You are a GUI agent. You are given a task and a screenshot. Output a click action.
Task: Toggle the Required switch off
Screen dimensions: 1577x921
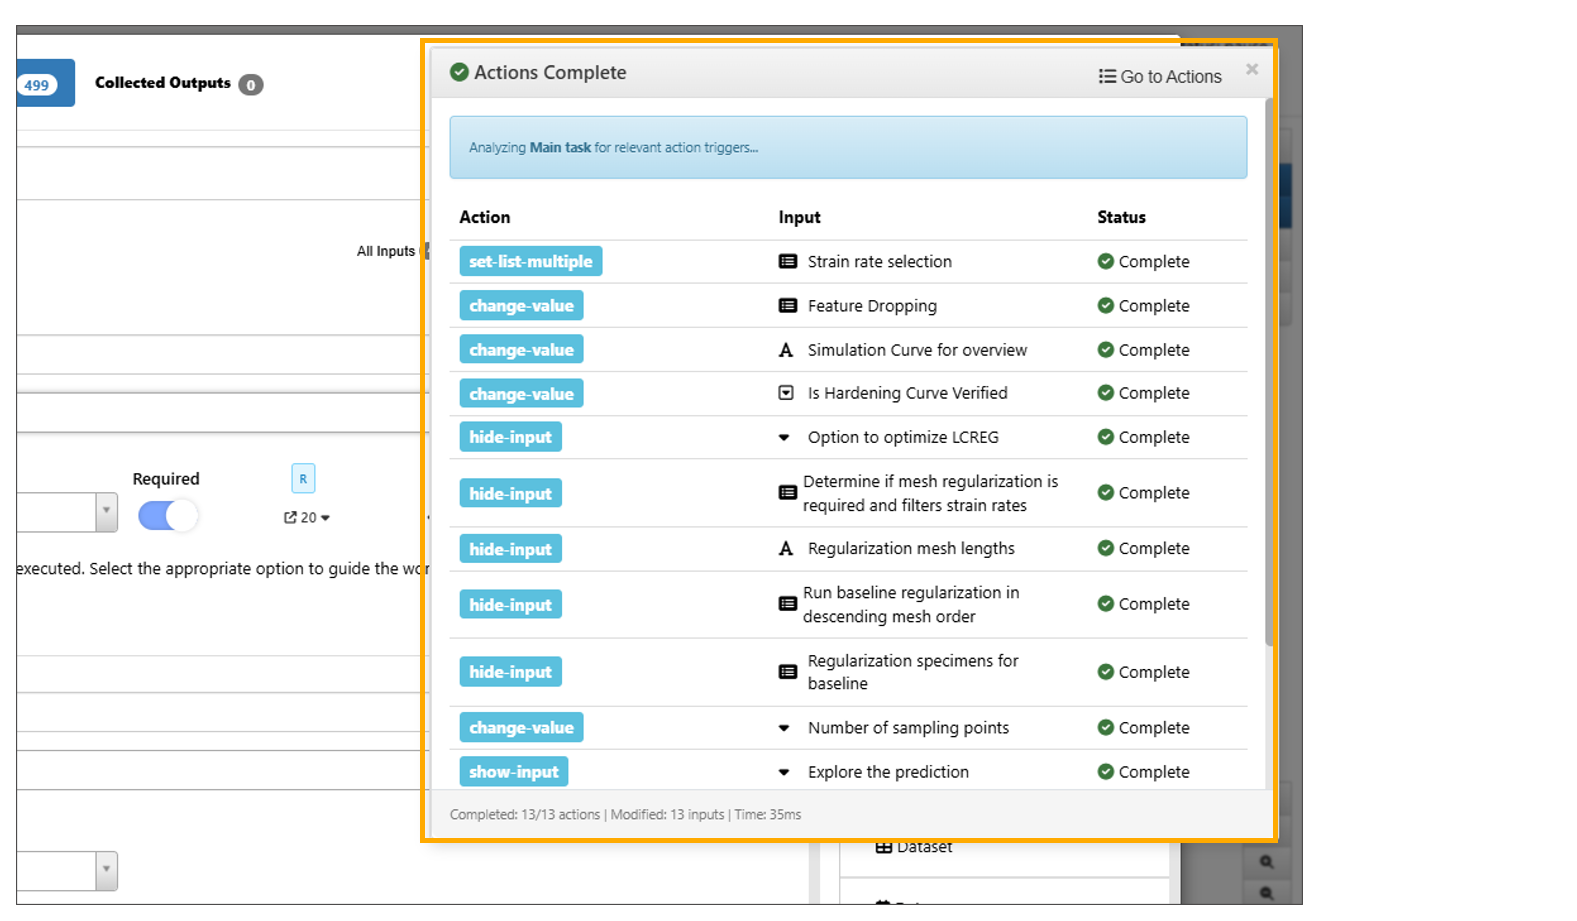coord(168,515)
